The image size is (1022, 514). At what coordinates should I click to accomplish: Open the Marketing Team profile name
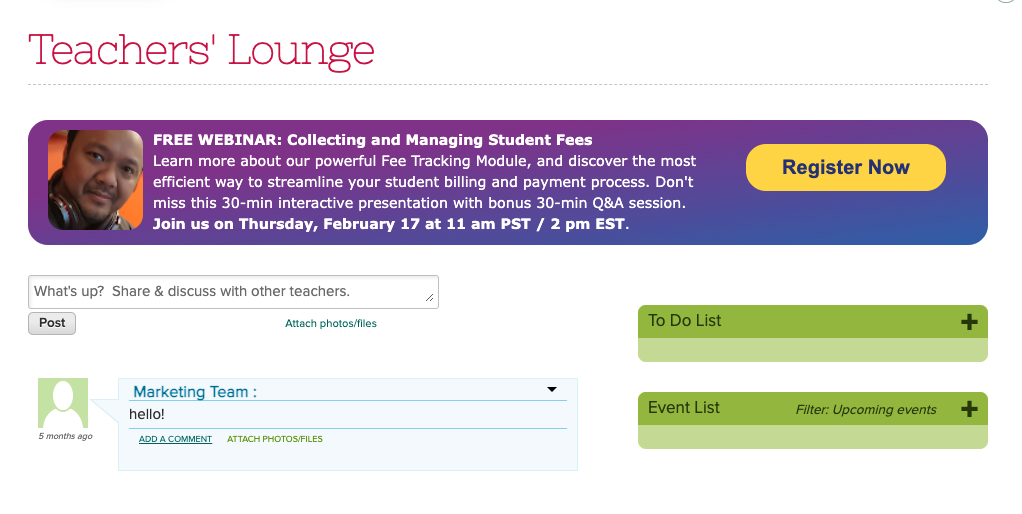tap(195, 392)
